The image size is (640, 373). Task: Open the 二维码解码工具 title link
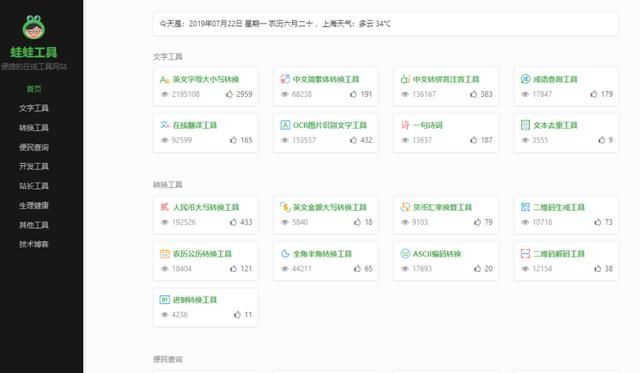coord(559,254)
